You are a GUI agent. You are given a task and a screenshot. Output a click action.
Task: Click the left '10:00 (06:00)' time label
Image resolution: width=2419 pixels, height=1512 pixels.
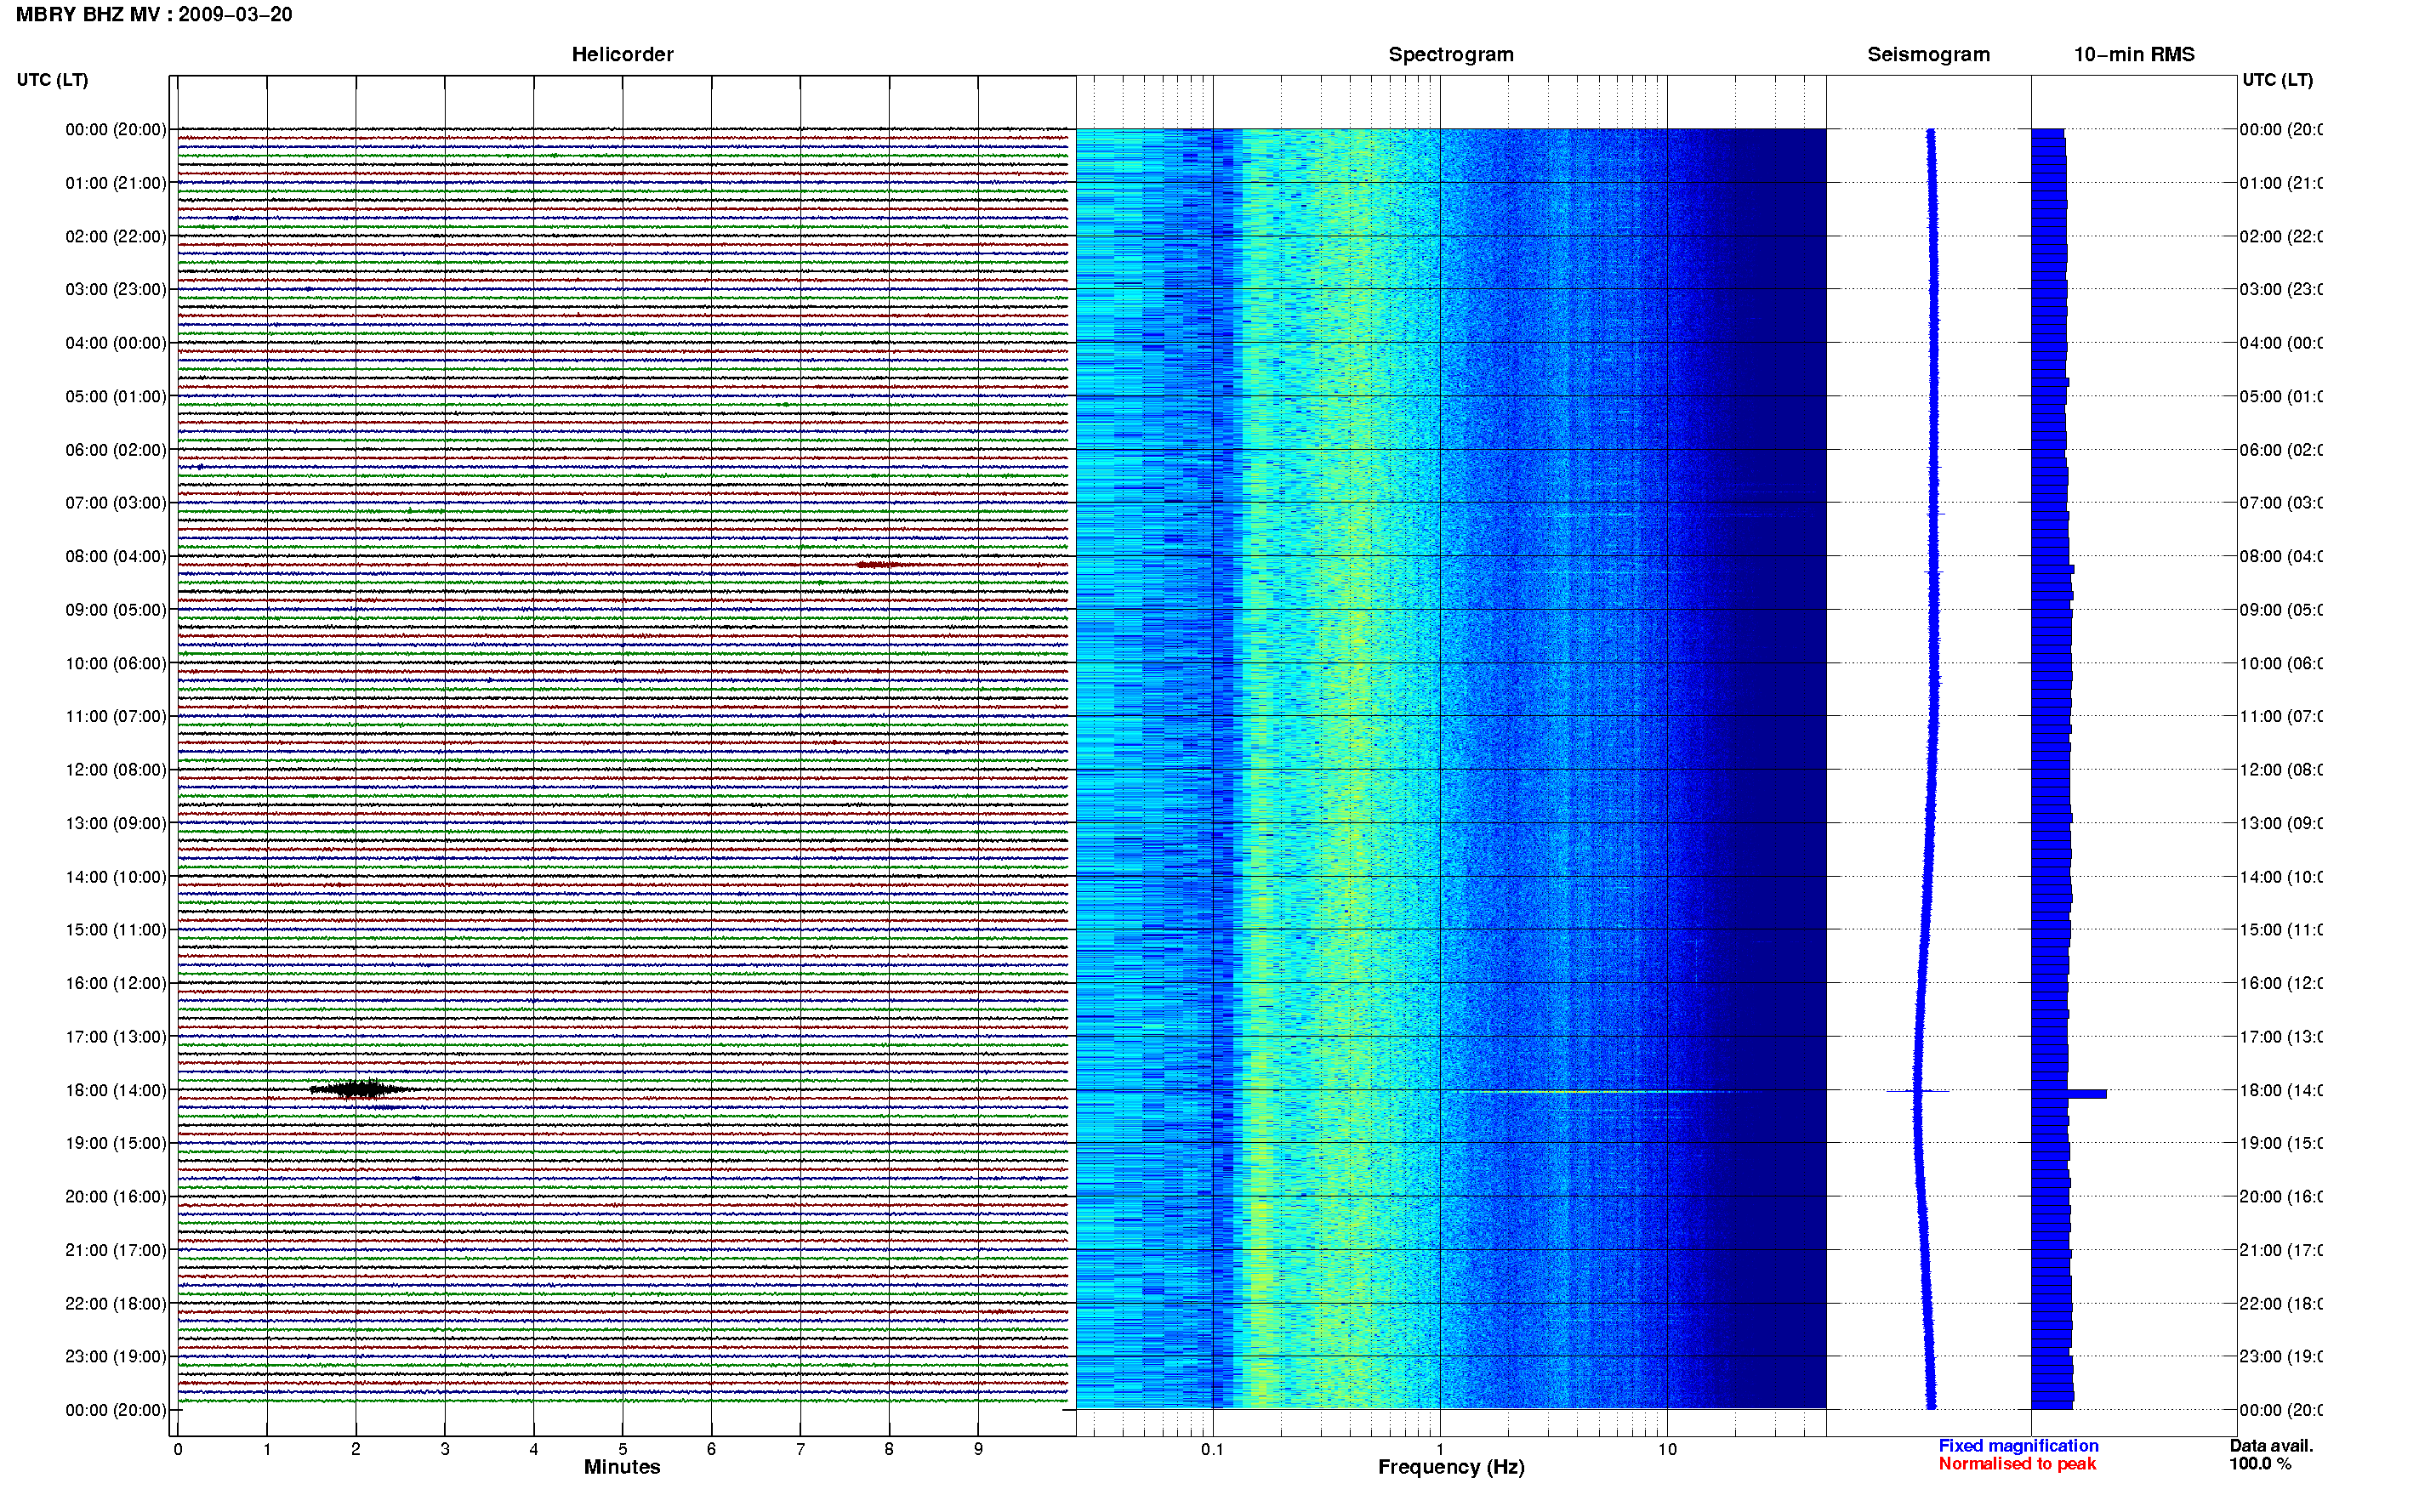tap(116, 663)
